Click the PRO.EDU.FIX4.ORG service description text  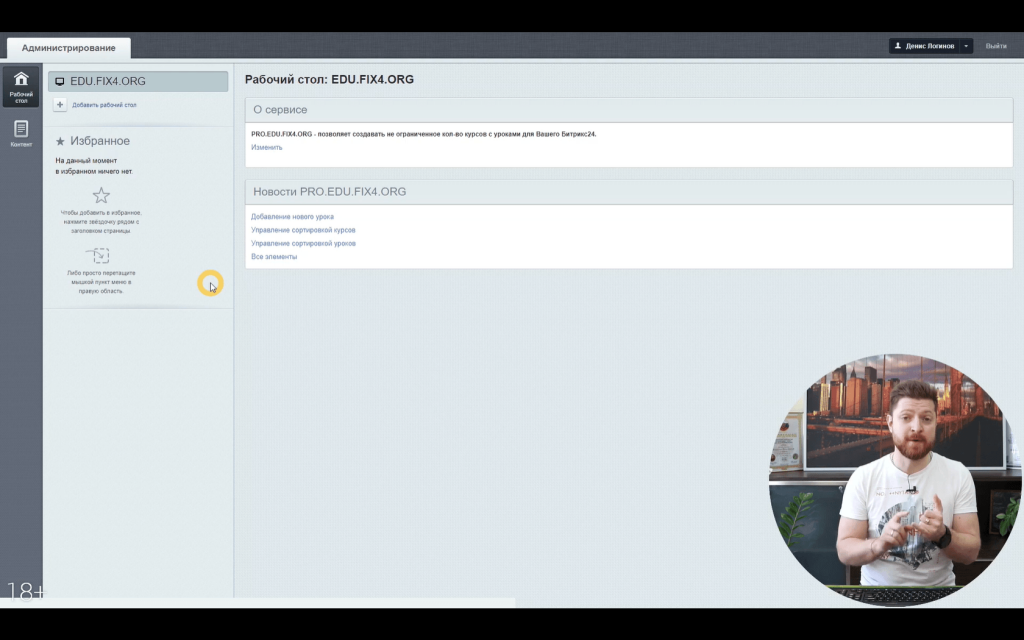(423, 134)
